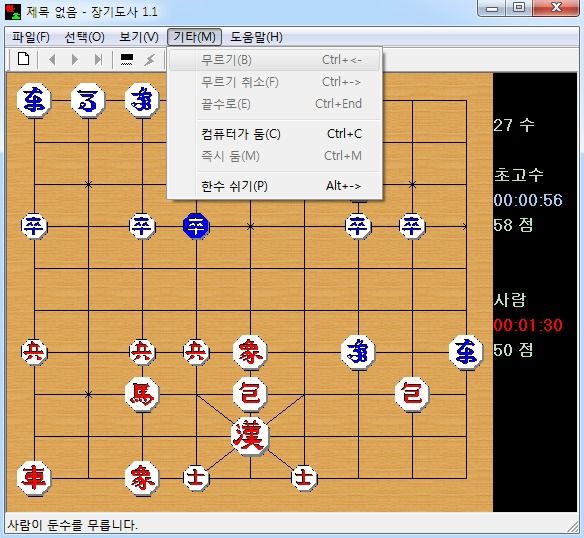This screenshot has height=538, width=584.
Task: Select the blue 車 chariot in the top-left corner
Action: (34, 100)
